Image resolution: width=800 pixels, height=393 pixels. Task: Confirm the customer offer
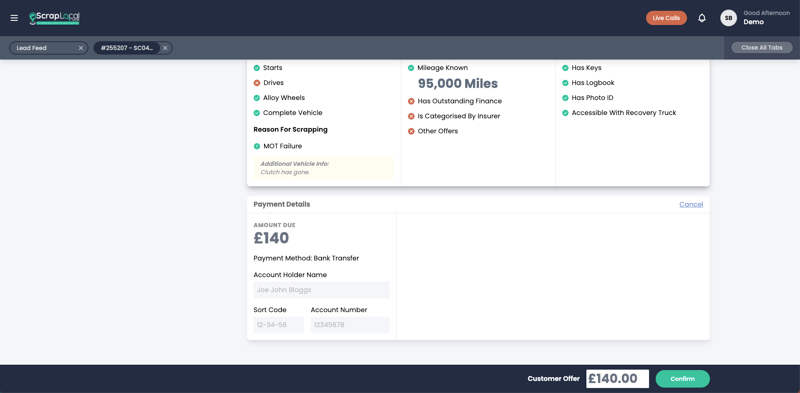click(x=683, y=379)
